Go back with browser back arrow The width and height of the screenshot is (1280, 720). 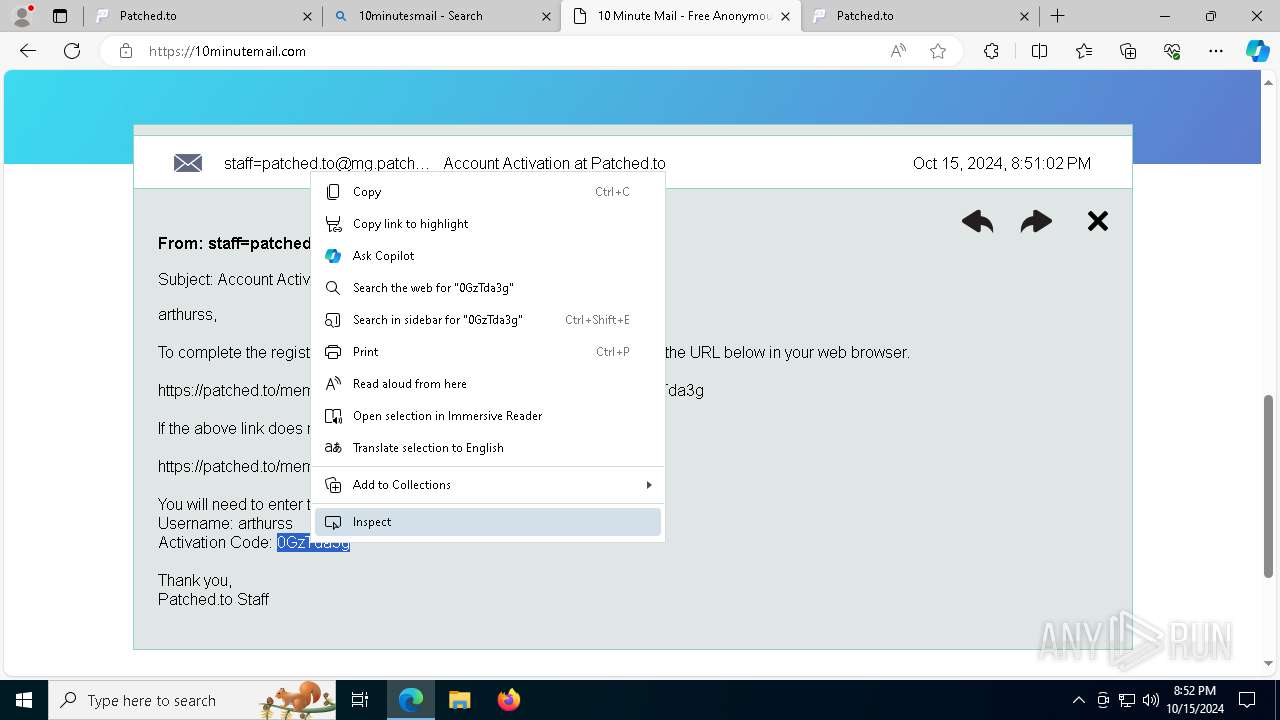click(28, 51)
